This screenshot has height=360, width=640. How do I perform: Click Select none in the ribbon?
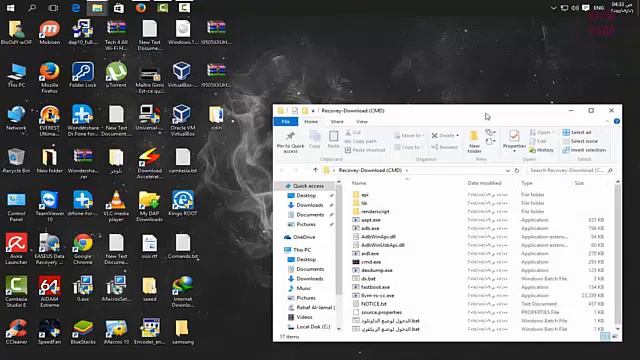(580, 141)
